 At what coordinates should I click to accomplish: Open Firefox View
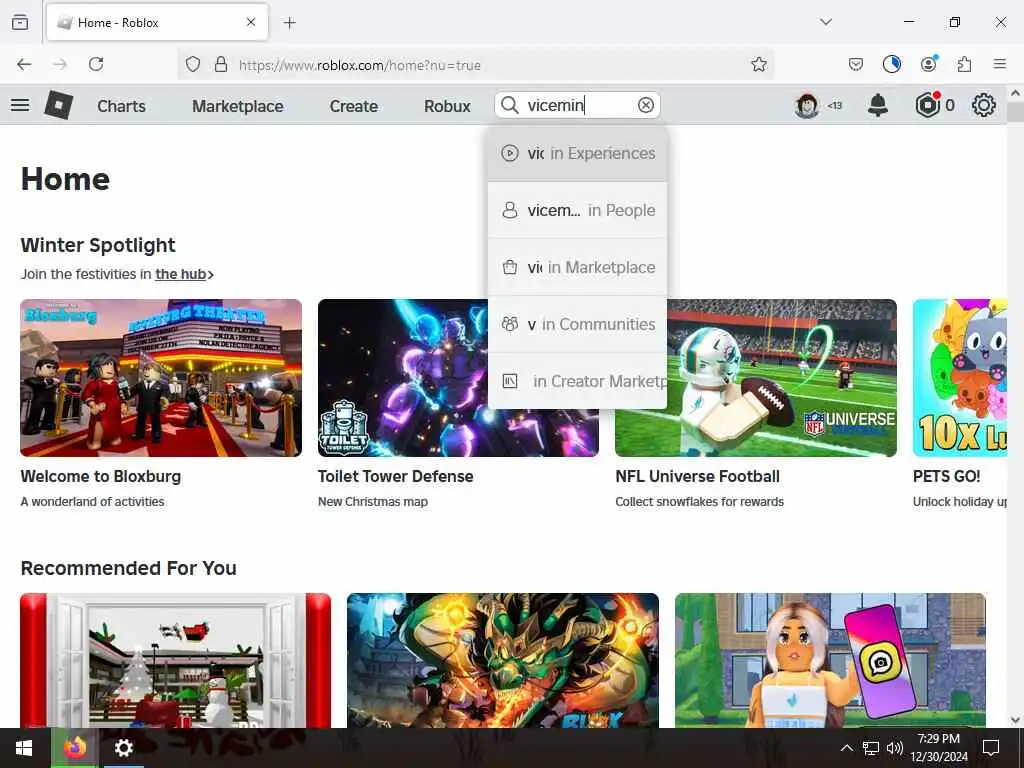point(20,22)
